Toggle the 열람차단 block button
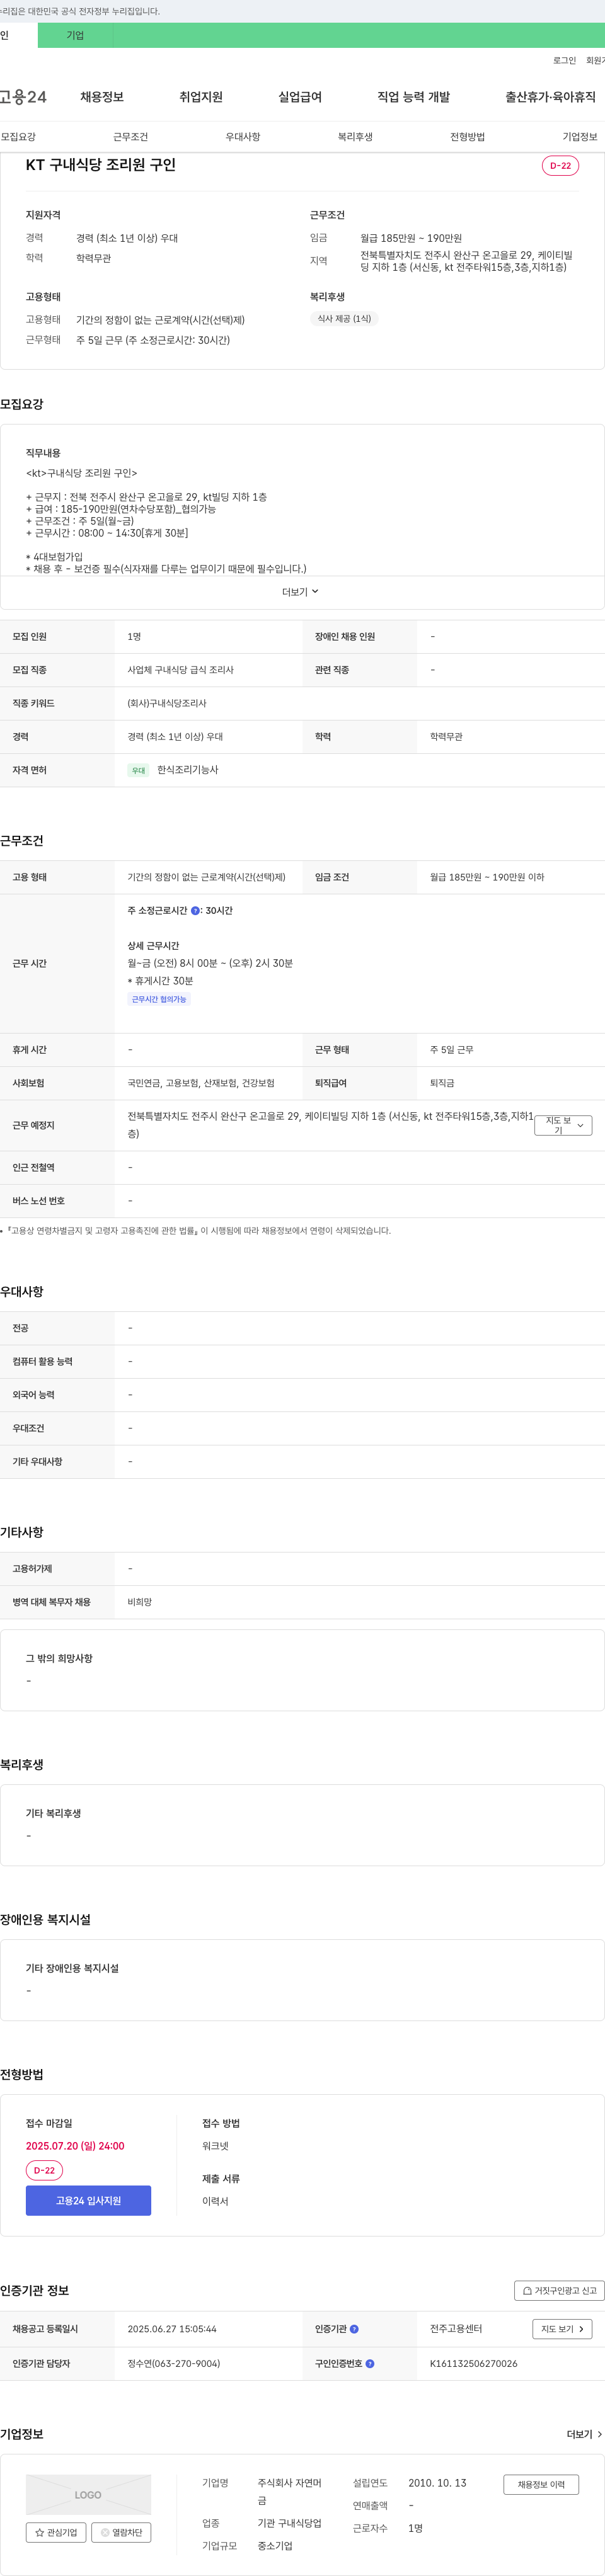 tap(121, 2533)
